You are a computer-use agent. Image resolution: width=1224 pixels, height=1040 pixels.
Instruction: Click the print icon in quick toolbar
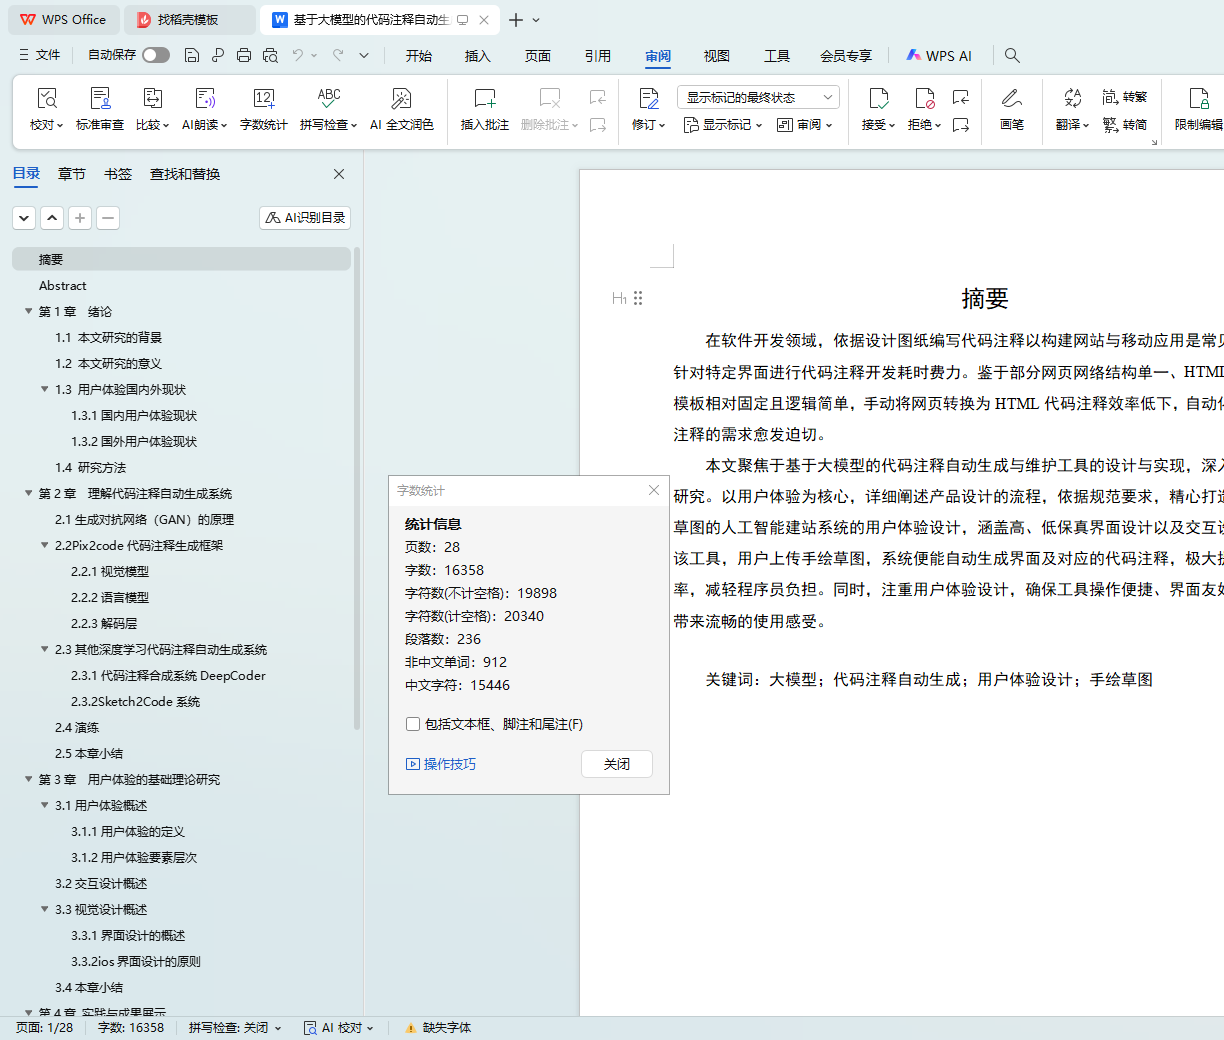coord(244,55)
